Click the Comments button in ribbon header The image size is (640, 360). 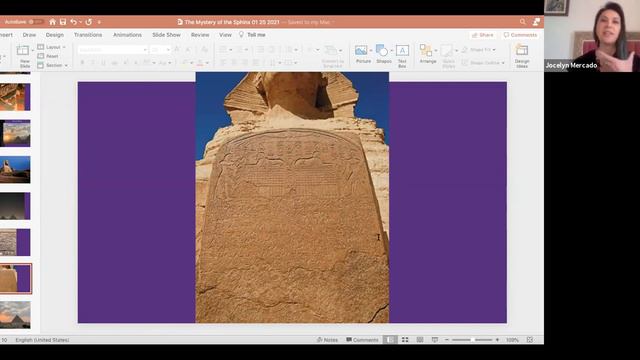click(x=520, y=35)
